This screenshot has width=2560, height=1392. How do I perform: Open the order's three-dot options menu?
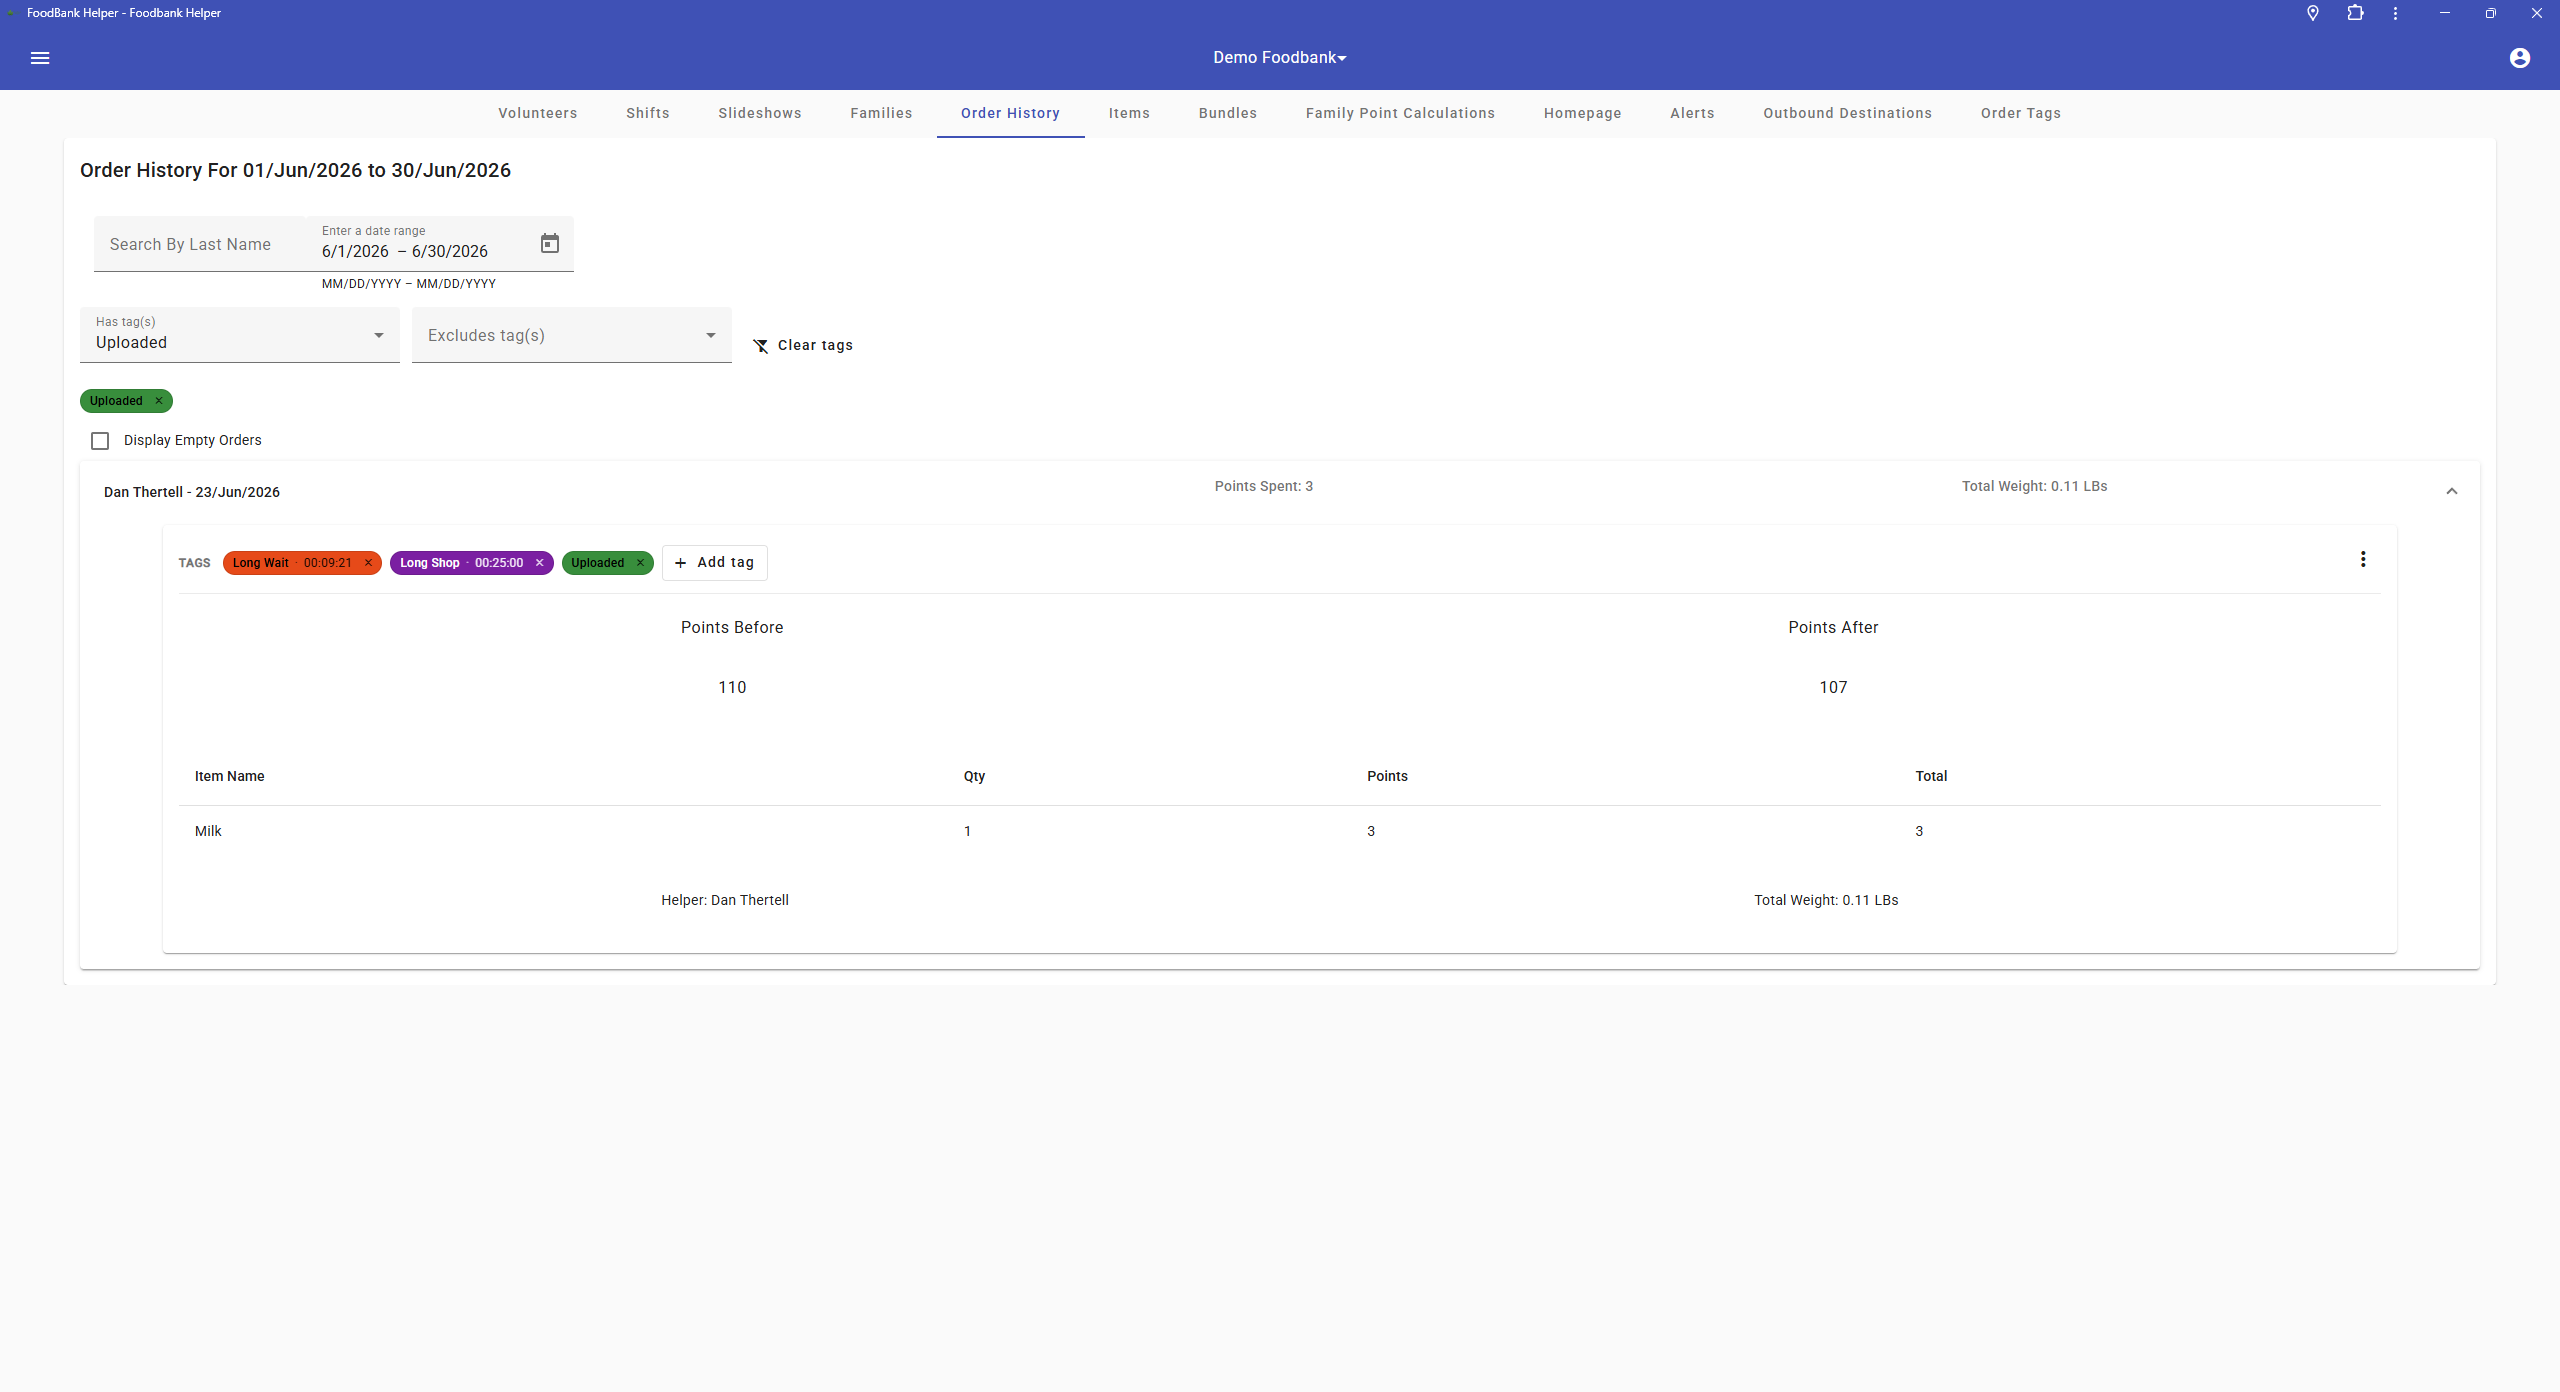(x=2363, y=560)
